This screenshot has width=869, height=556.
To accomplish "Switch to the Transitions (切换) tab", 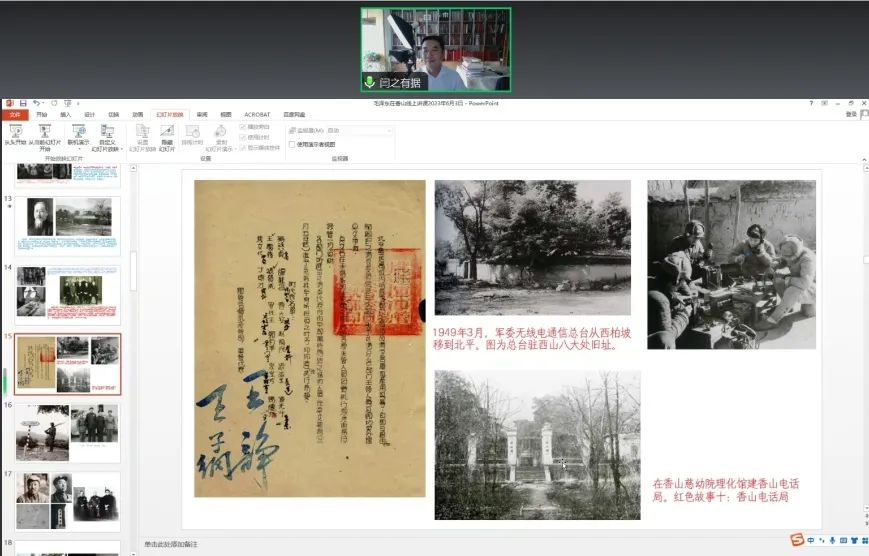I will pyautogui.click(x=114, y=115).
